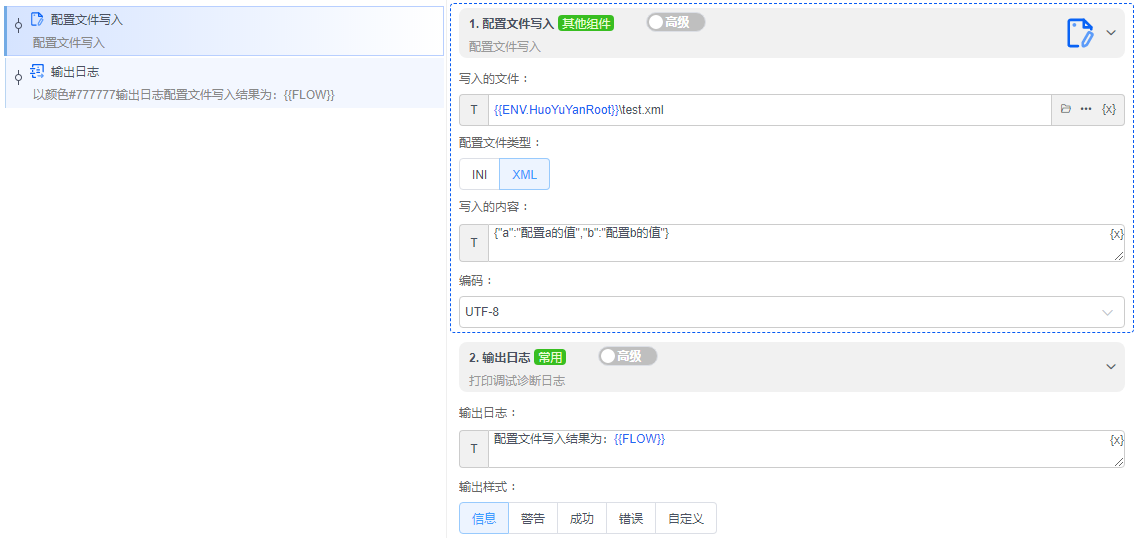Click the three-dots icon in file path field
Screen dimensions: 1137x538
coord(1086,109)
